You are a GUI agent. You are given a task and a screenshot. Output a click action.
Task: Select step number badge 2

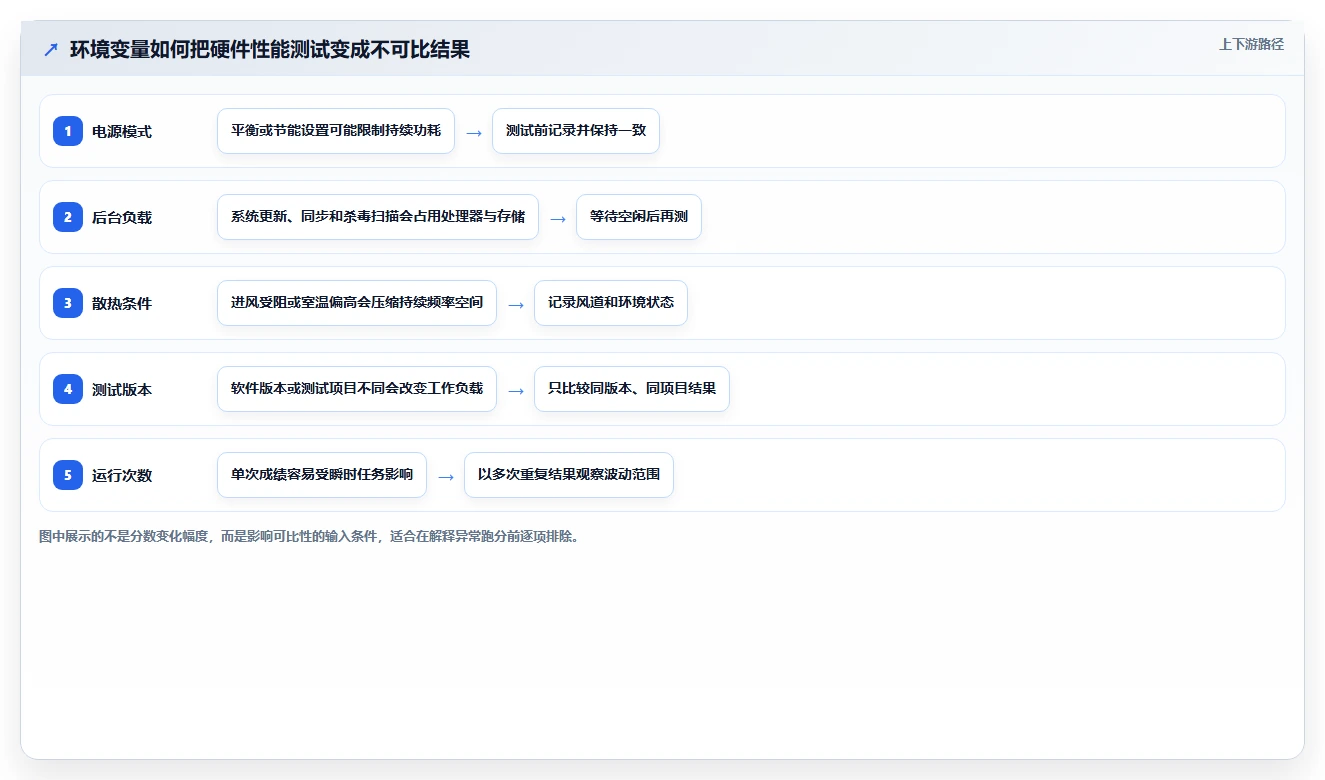pyautogui.click(x=68, y=217)
